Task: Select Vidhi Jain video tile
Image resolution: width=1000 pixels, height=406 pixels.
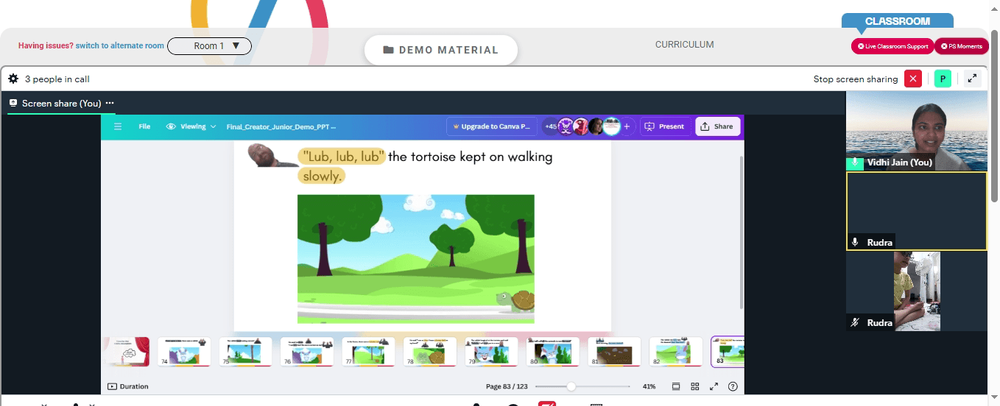Action: point(915,131)
